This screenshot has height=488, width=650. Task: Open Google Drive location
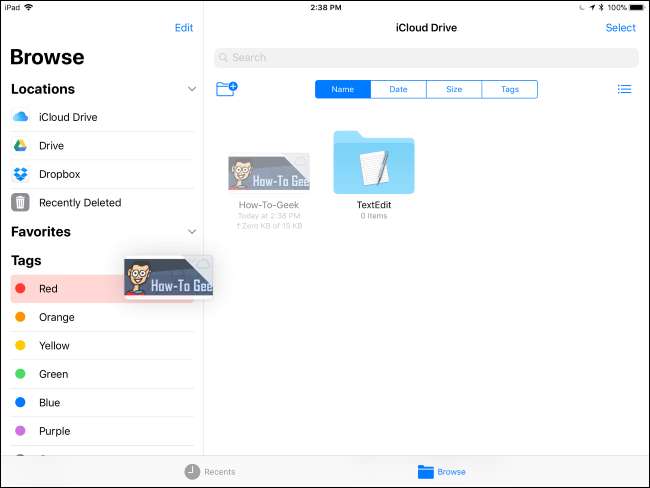coord(51,146)
